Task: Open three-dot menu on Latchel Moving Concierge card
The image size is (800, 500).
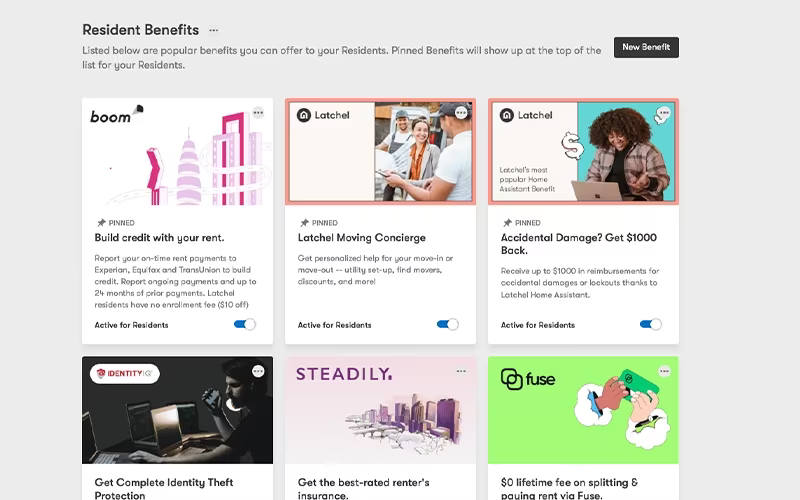Action: pyautogui.click(x=461, y=113)
